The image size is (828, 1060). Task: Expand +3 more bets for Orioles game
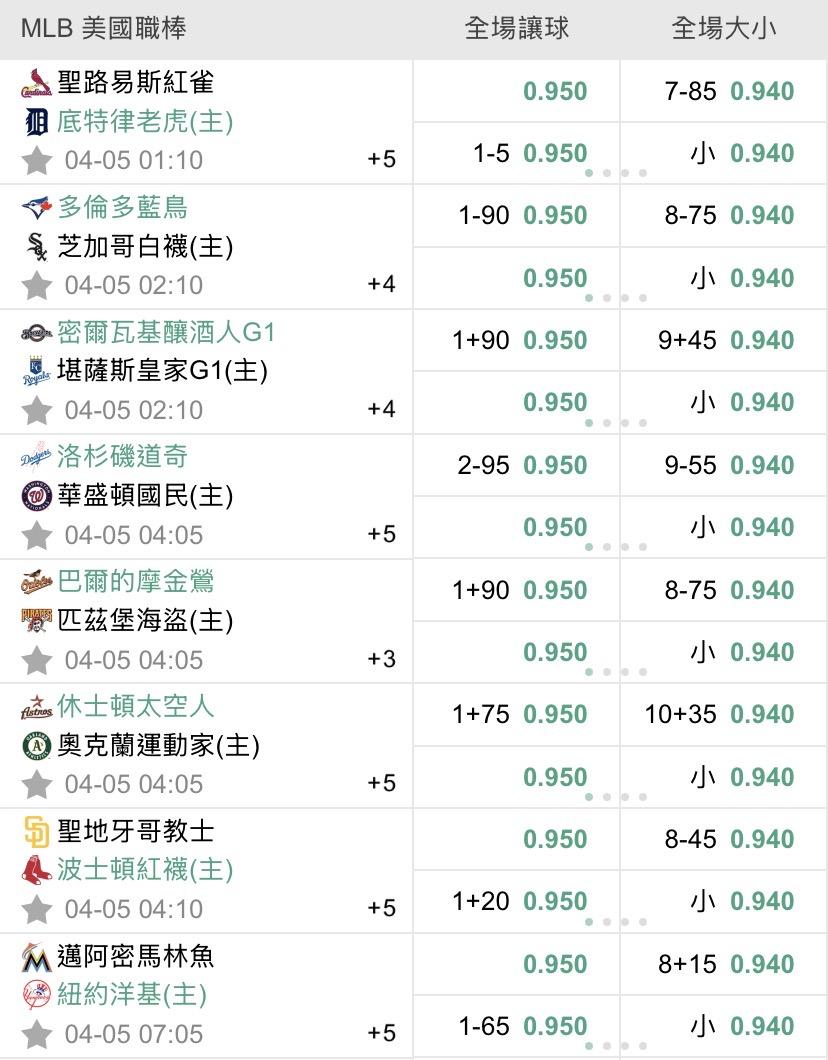(381, 659)
